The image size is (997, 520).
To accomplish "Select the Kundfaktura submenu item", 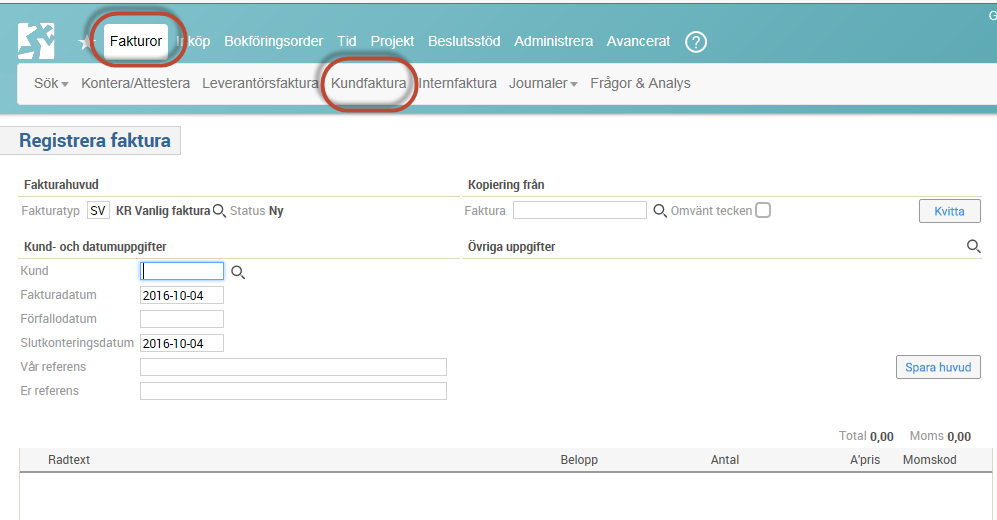I will (368, 83).
